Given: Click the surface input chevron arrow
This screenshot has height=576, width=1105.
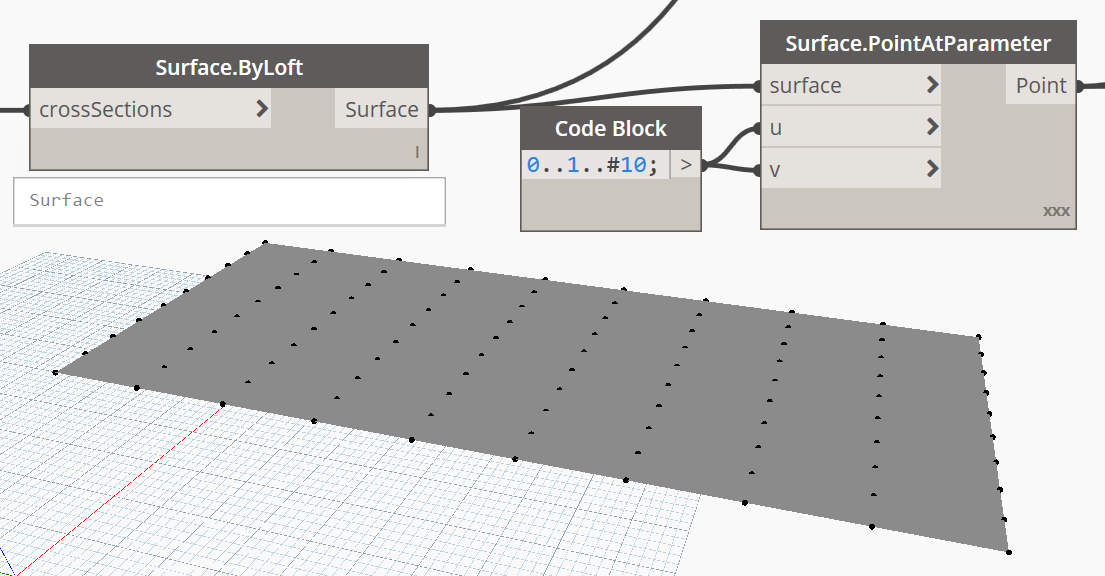Looking at the screenshot, I should pyautogui.click(x=932, y=85).
